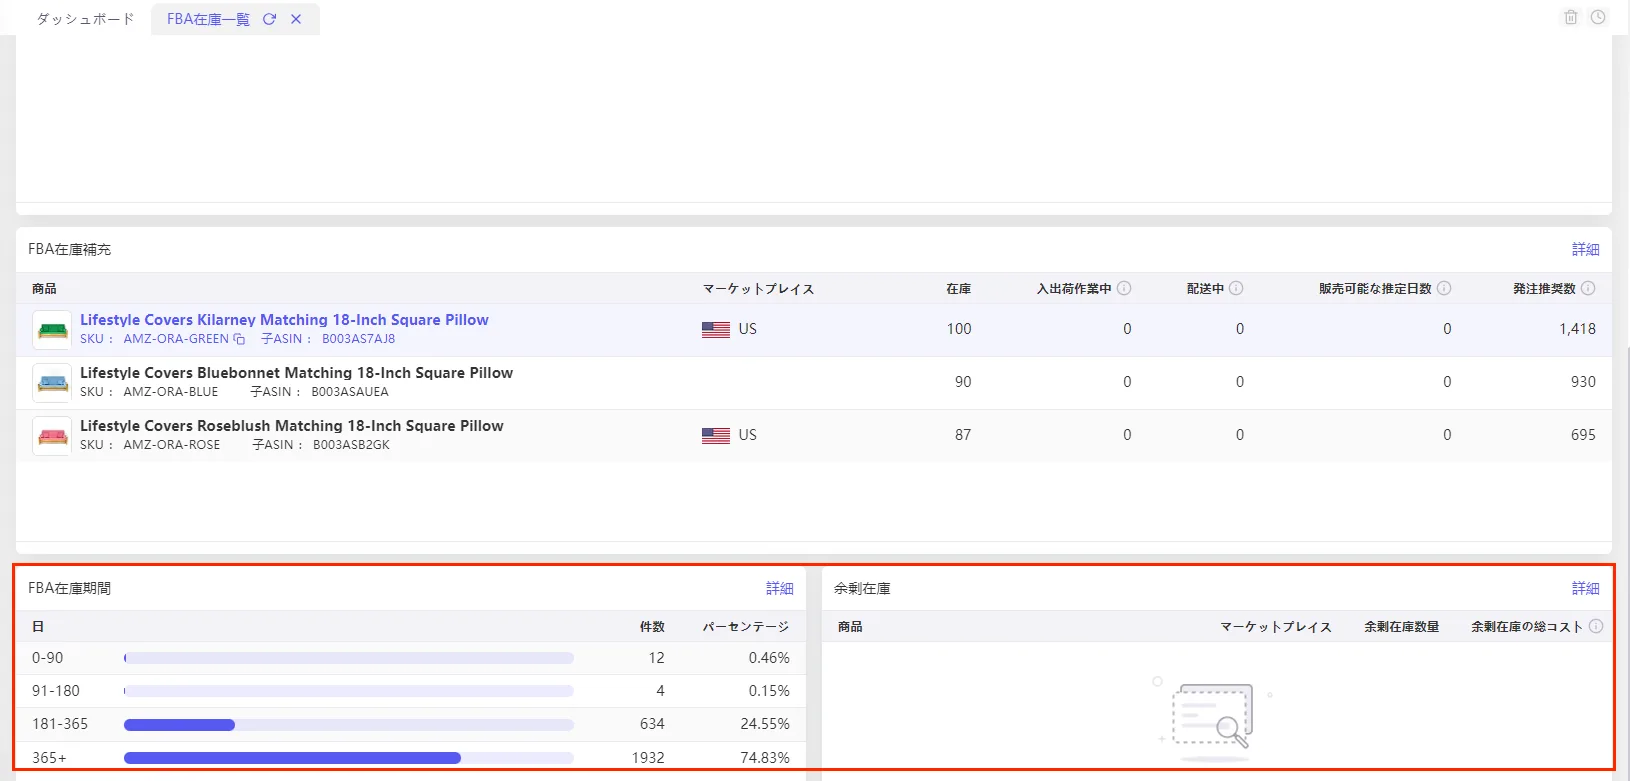Open 詳細 link in FBA在庫補充 panel
The height and width of the screenshot is (781, 1630).
point(1585,249)
